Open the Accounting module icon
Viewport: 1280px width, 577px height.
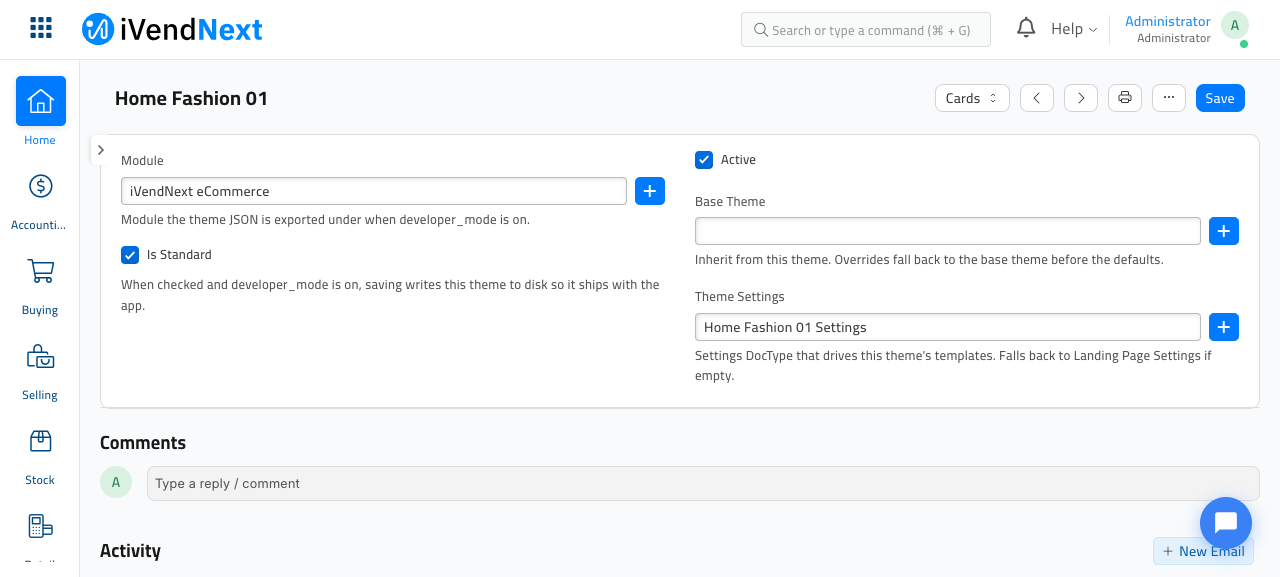pos(41,186)
